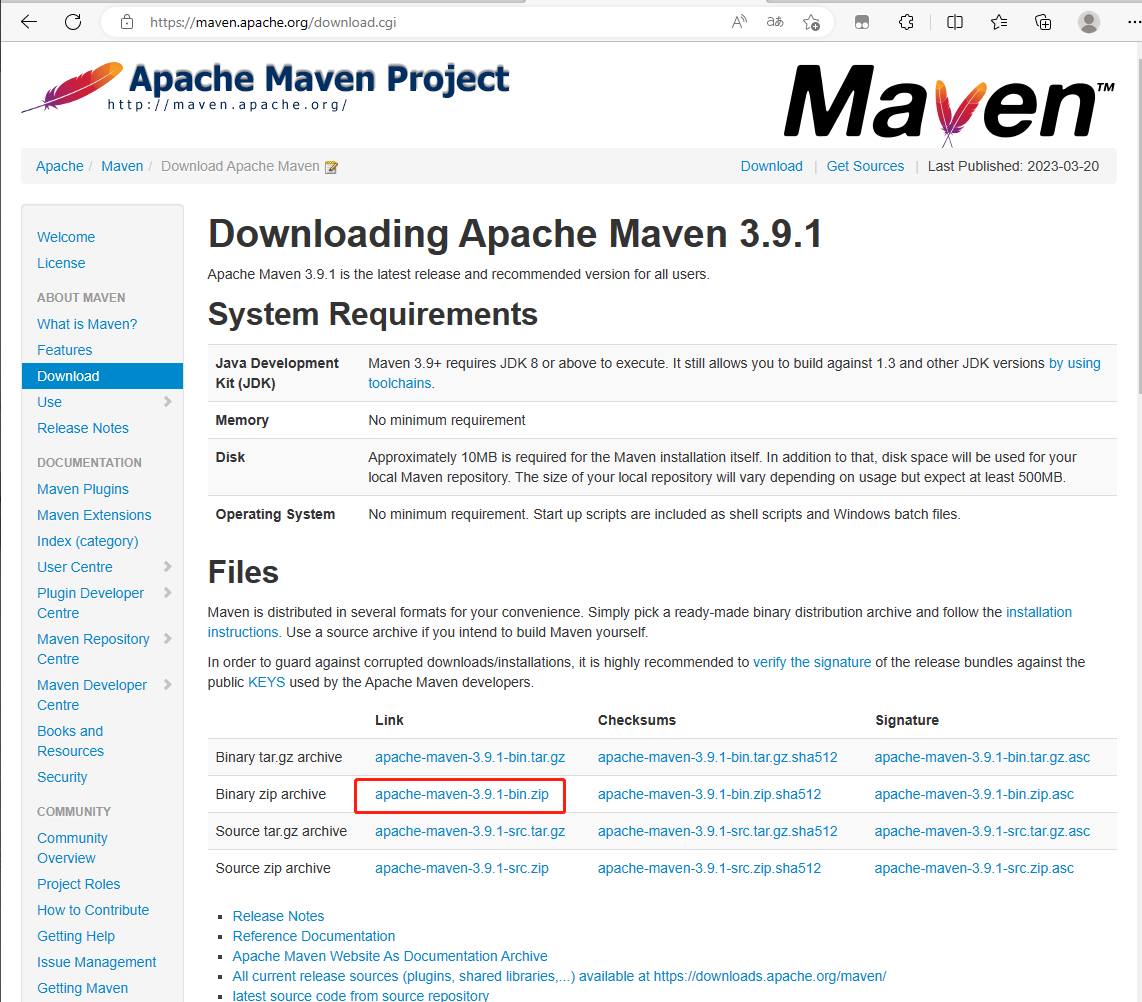
Task: Open the KEYS link
Action: pyautogui.click(x=267, y=682)
